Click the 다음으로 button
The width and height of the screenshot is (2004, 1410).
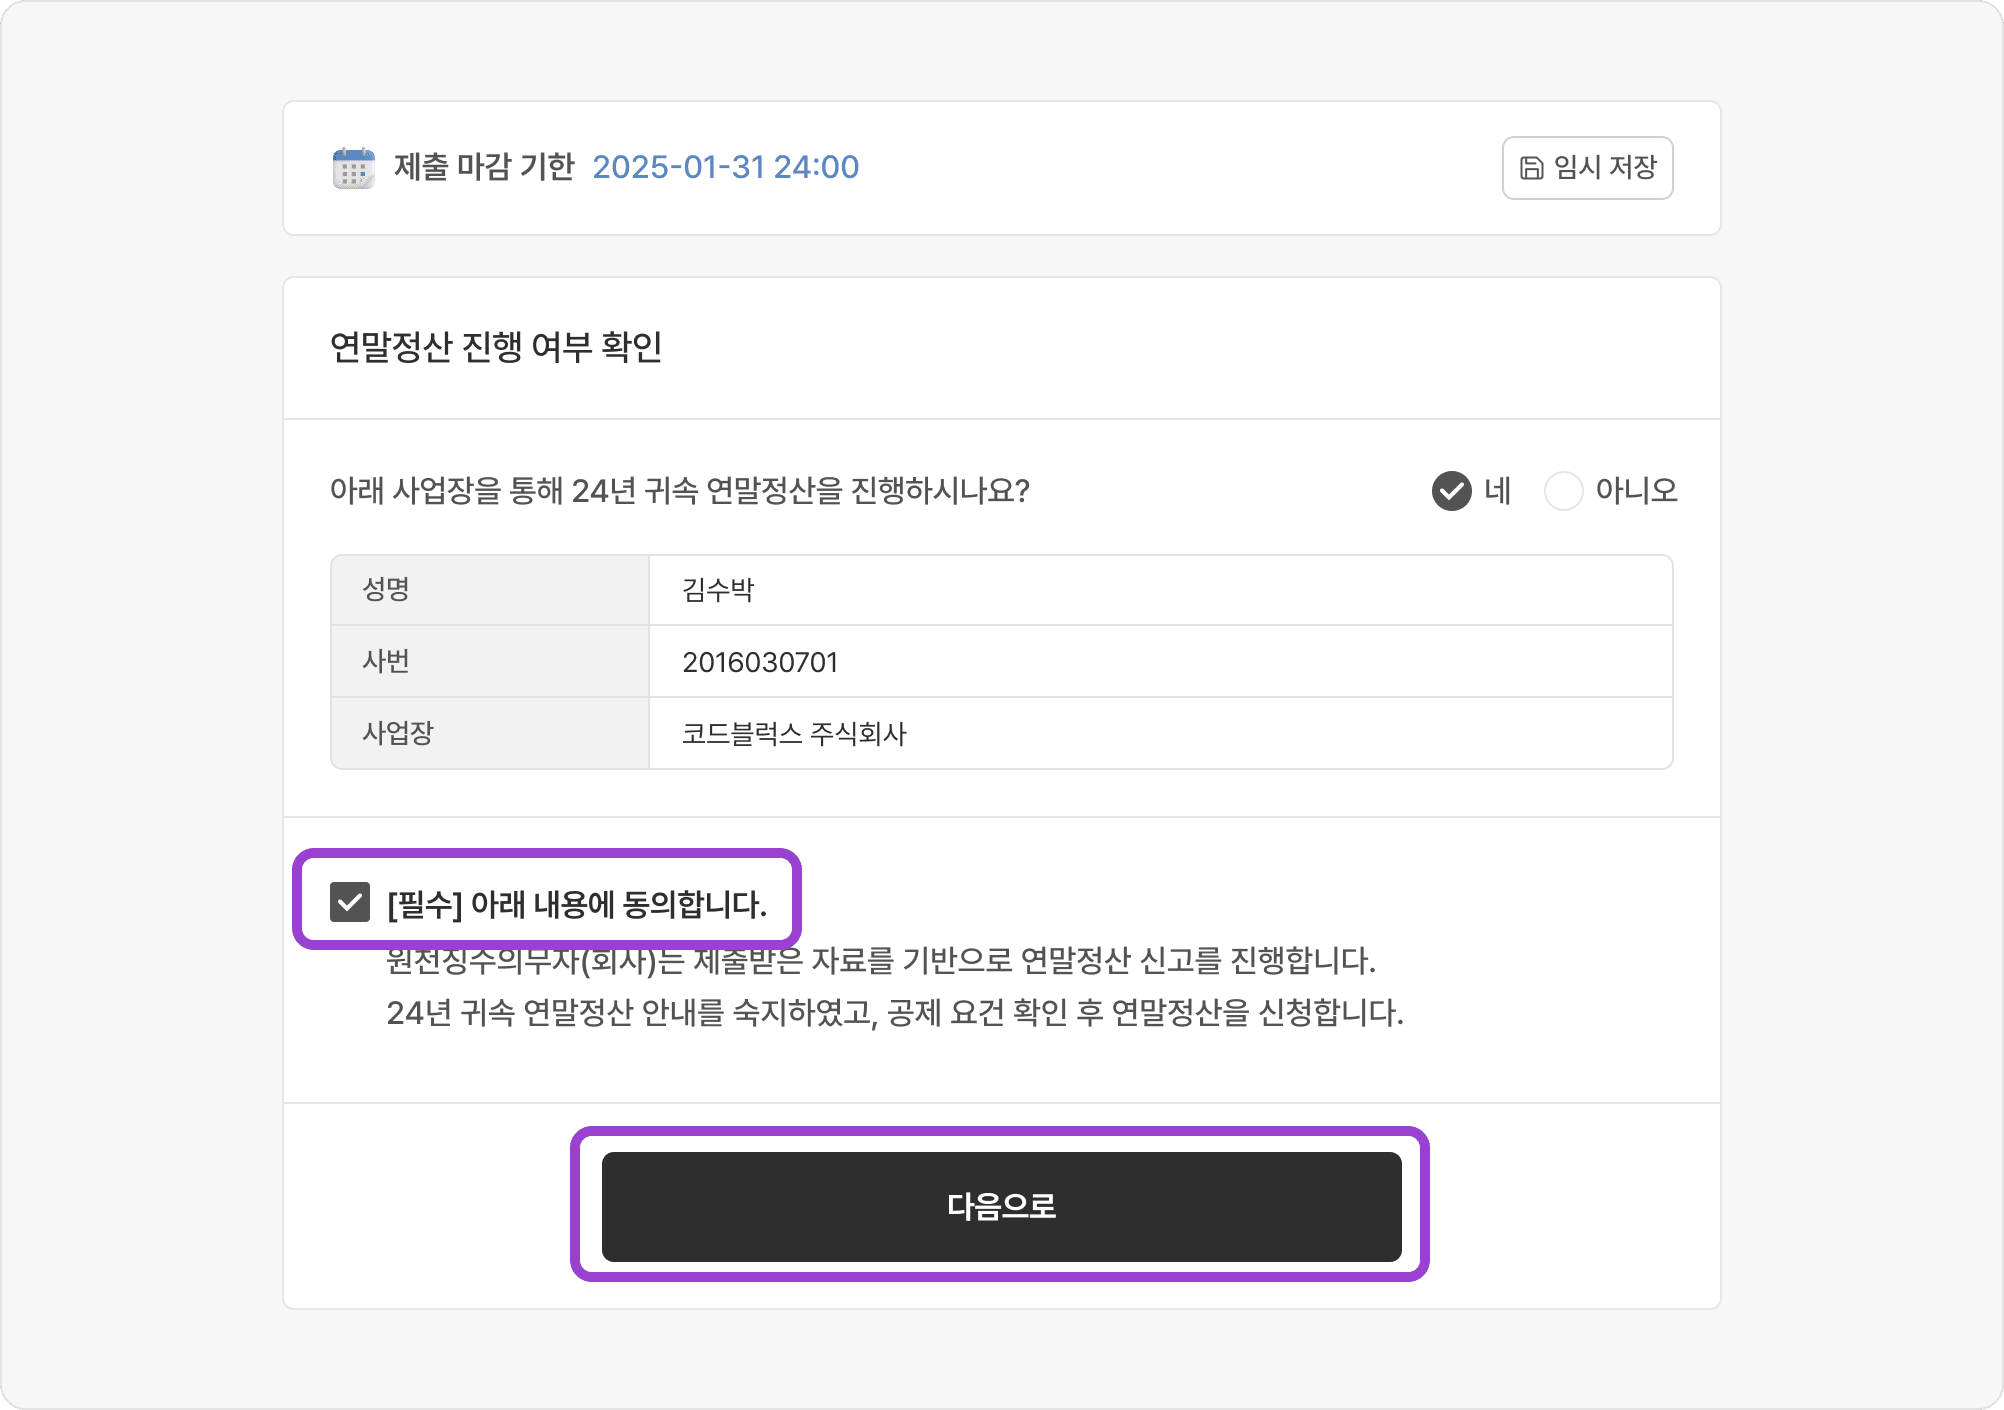[x=1001, y=1206]
